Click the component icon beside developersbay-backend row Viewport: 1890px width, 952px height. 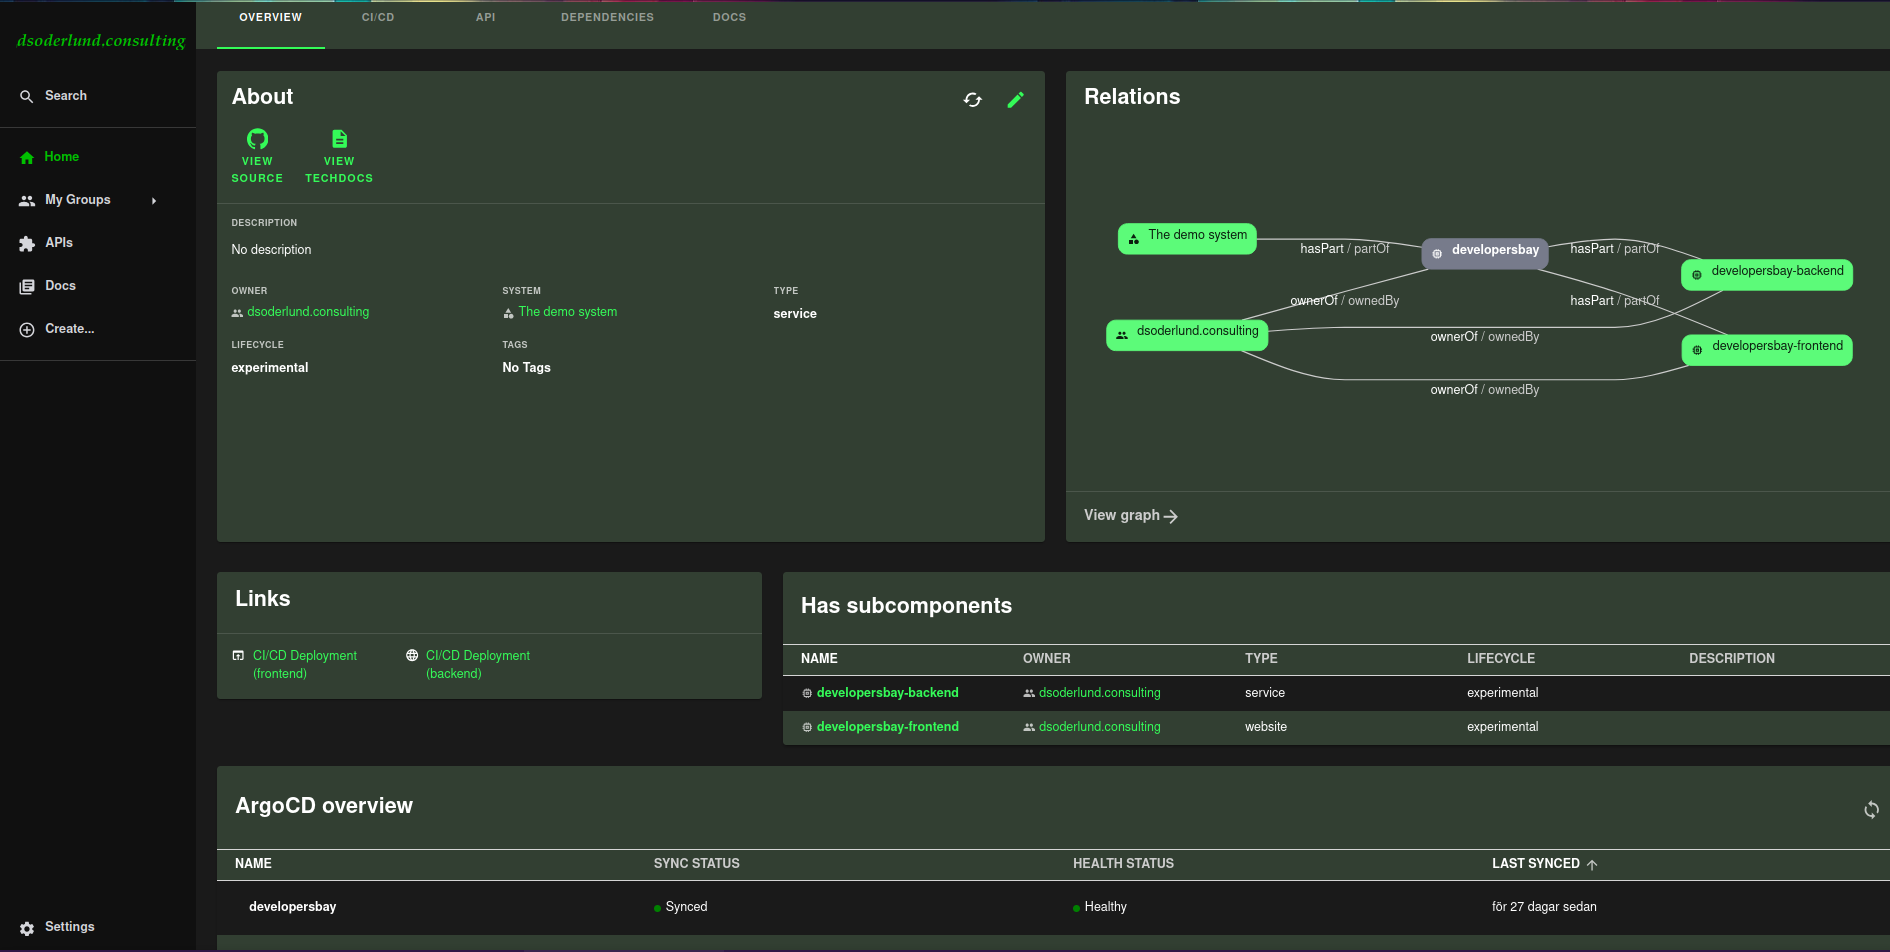coord(807,693)
